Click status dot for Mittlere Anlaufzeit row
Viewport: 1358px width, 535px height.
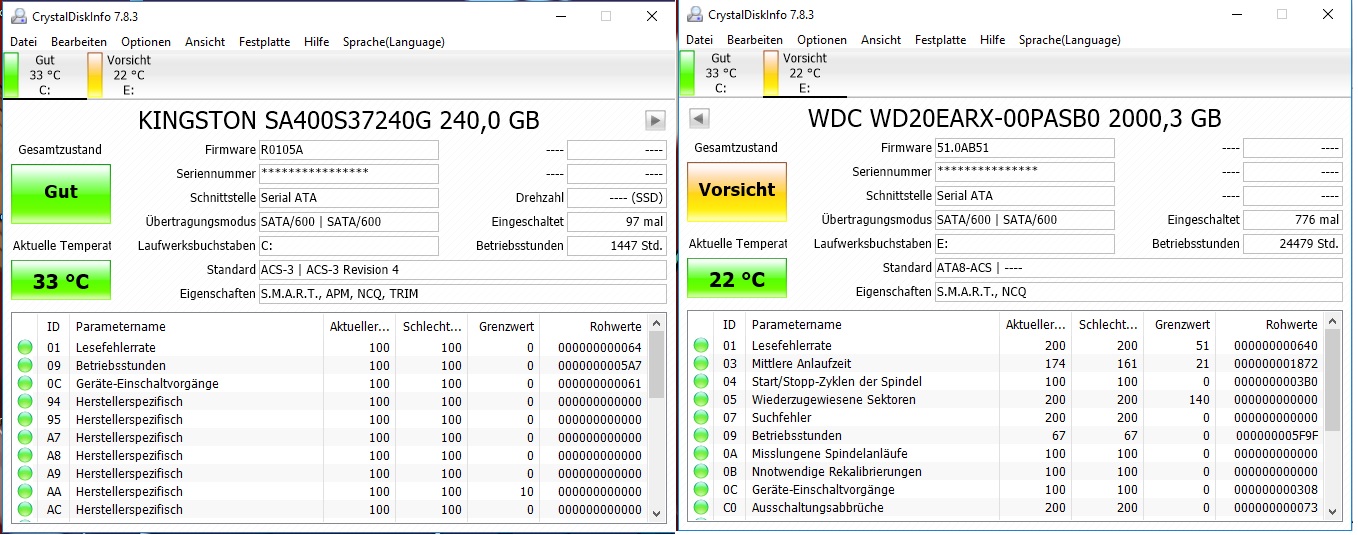coord(701,364)
